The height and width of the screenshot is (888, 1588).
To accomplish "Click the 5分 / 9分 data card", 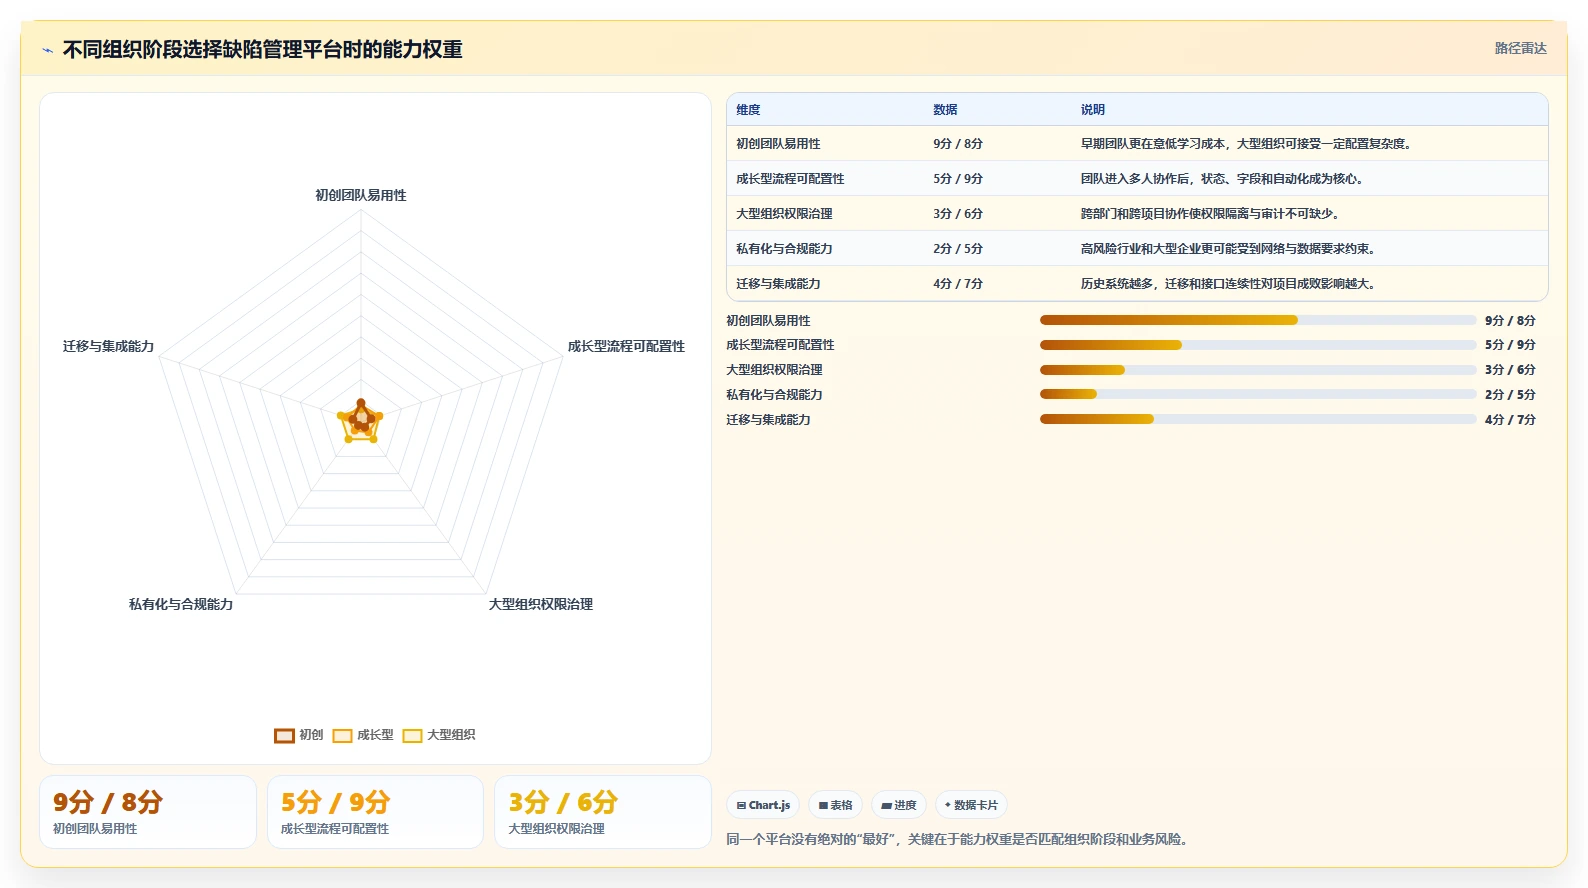I will [375, 812].
